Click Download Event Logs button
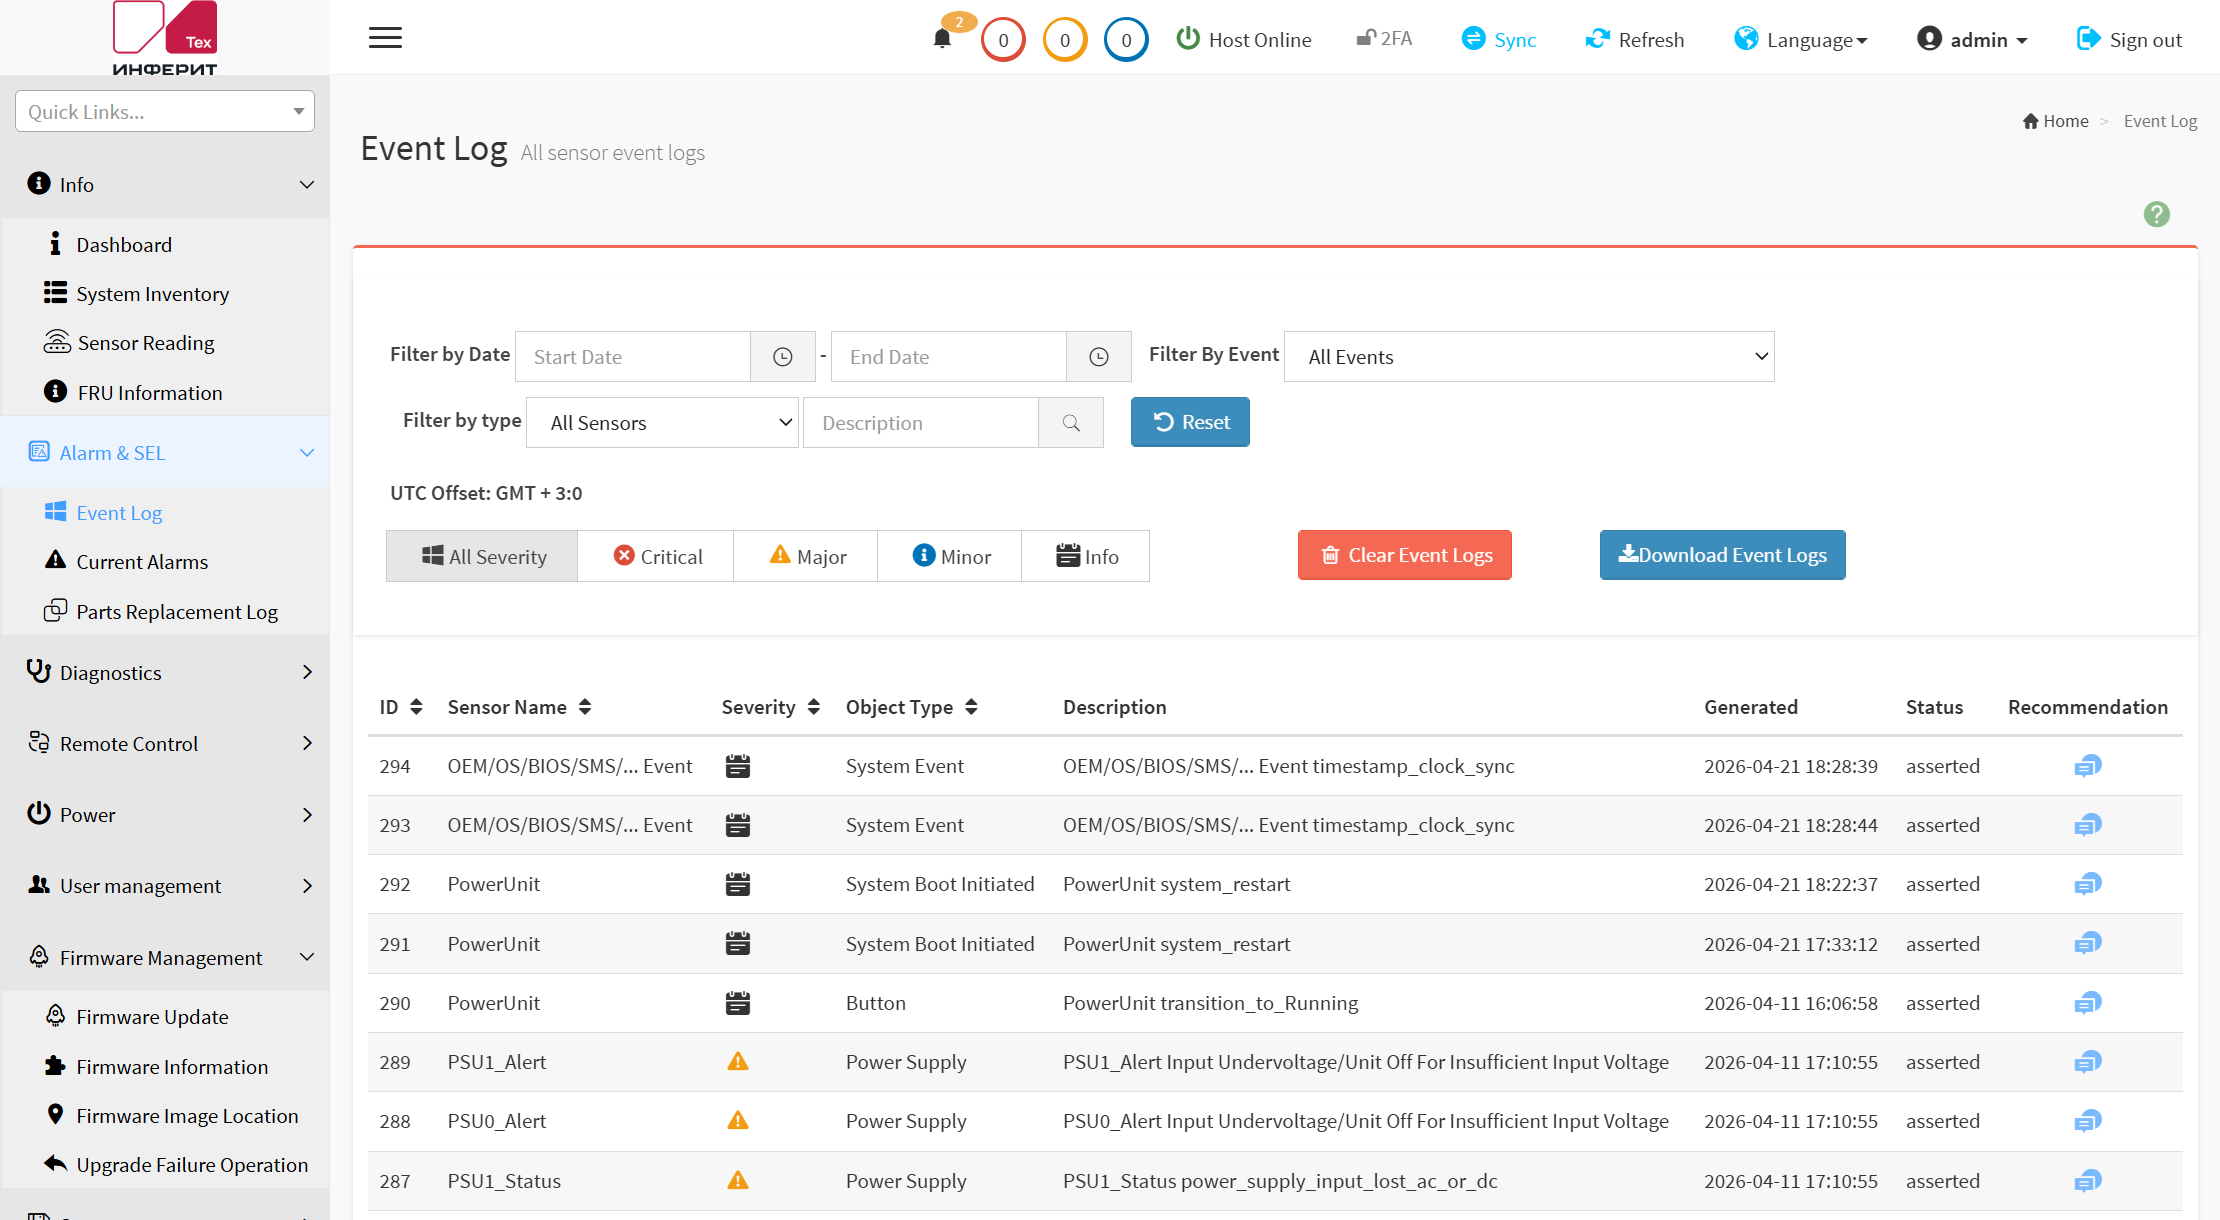This screenshot has height=1220, width=2220. point(1722,555)
